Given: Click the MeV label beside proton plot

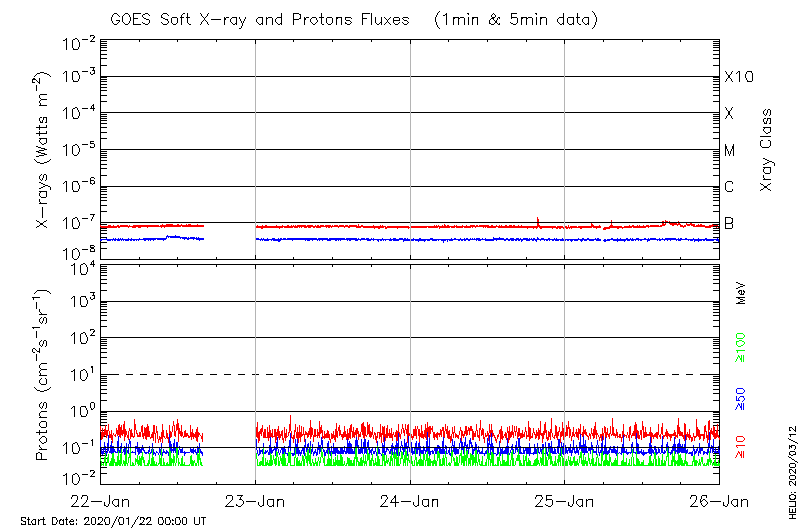Looking at the screenshot, I should [x=742, y=293].
